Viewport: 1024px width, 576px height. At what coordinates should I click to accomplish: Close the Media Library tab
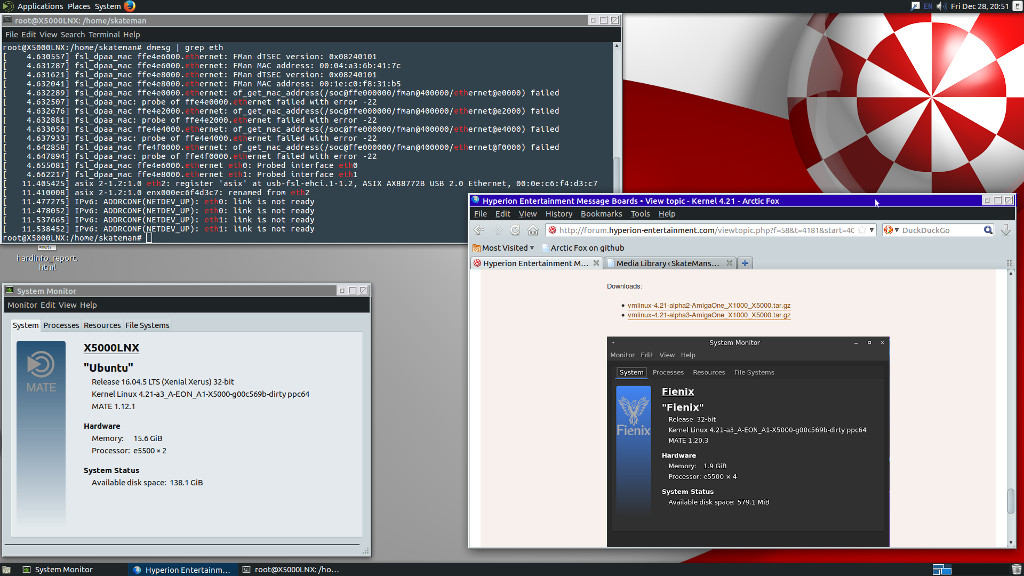point(729,263)
